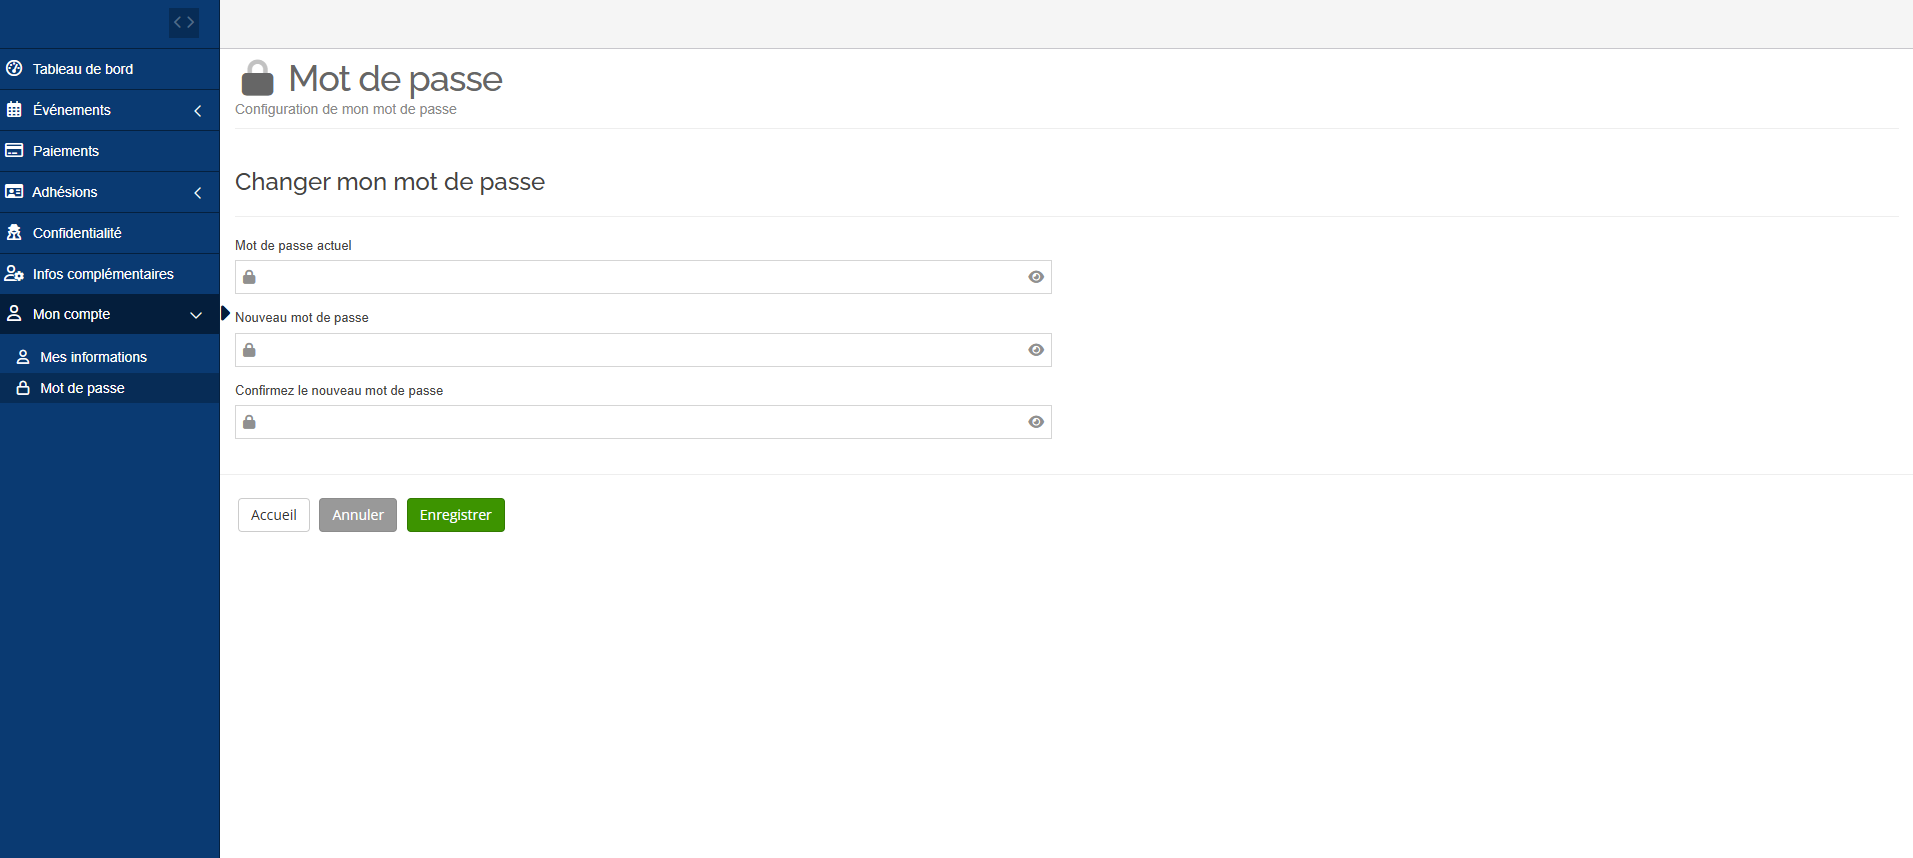
Task: Click the Événements calendar icon
Action: pyautogui.click(x=14, y=110)
